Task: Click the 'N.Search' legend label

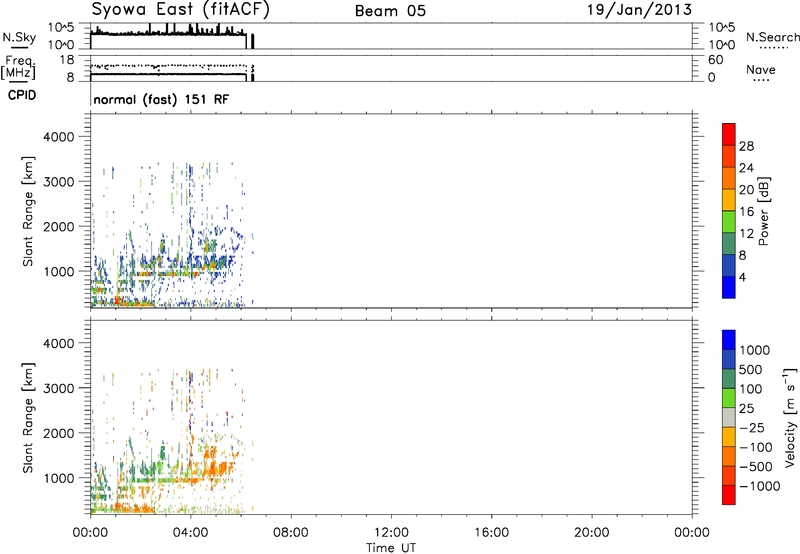Action: (x=772, y=37)
